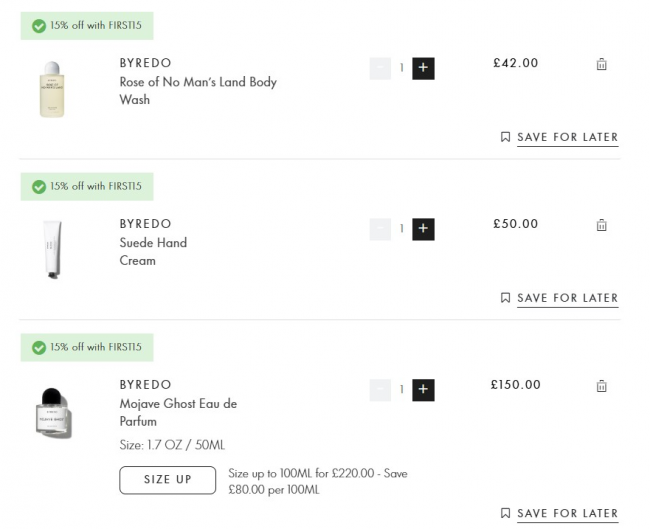Open Mojave Ghost Eau de Parfum product title
The image size is (650, 529).
(x=178, y=412)
